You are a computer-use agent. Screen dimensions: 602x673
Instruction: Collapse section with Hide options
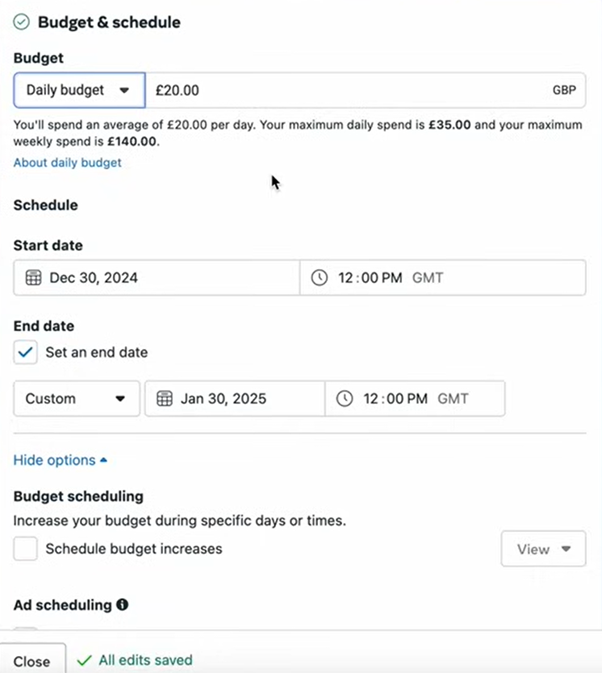tap(60, 460)
